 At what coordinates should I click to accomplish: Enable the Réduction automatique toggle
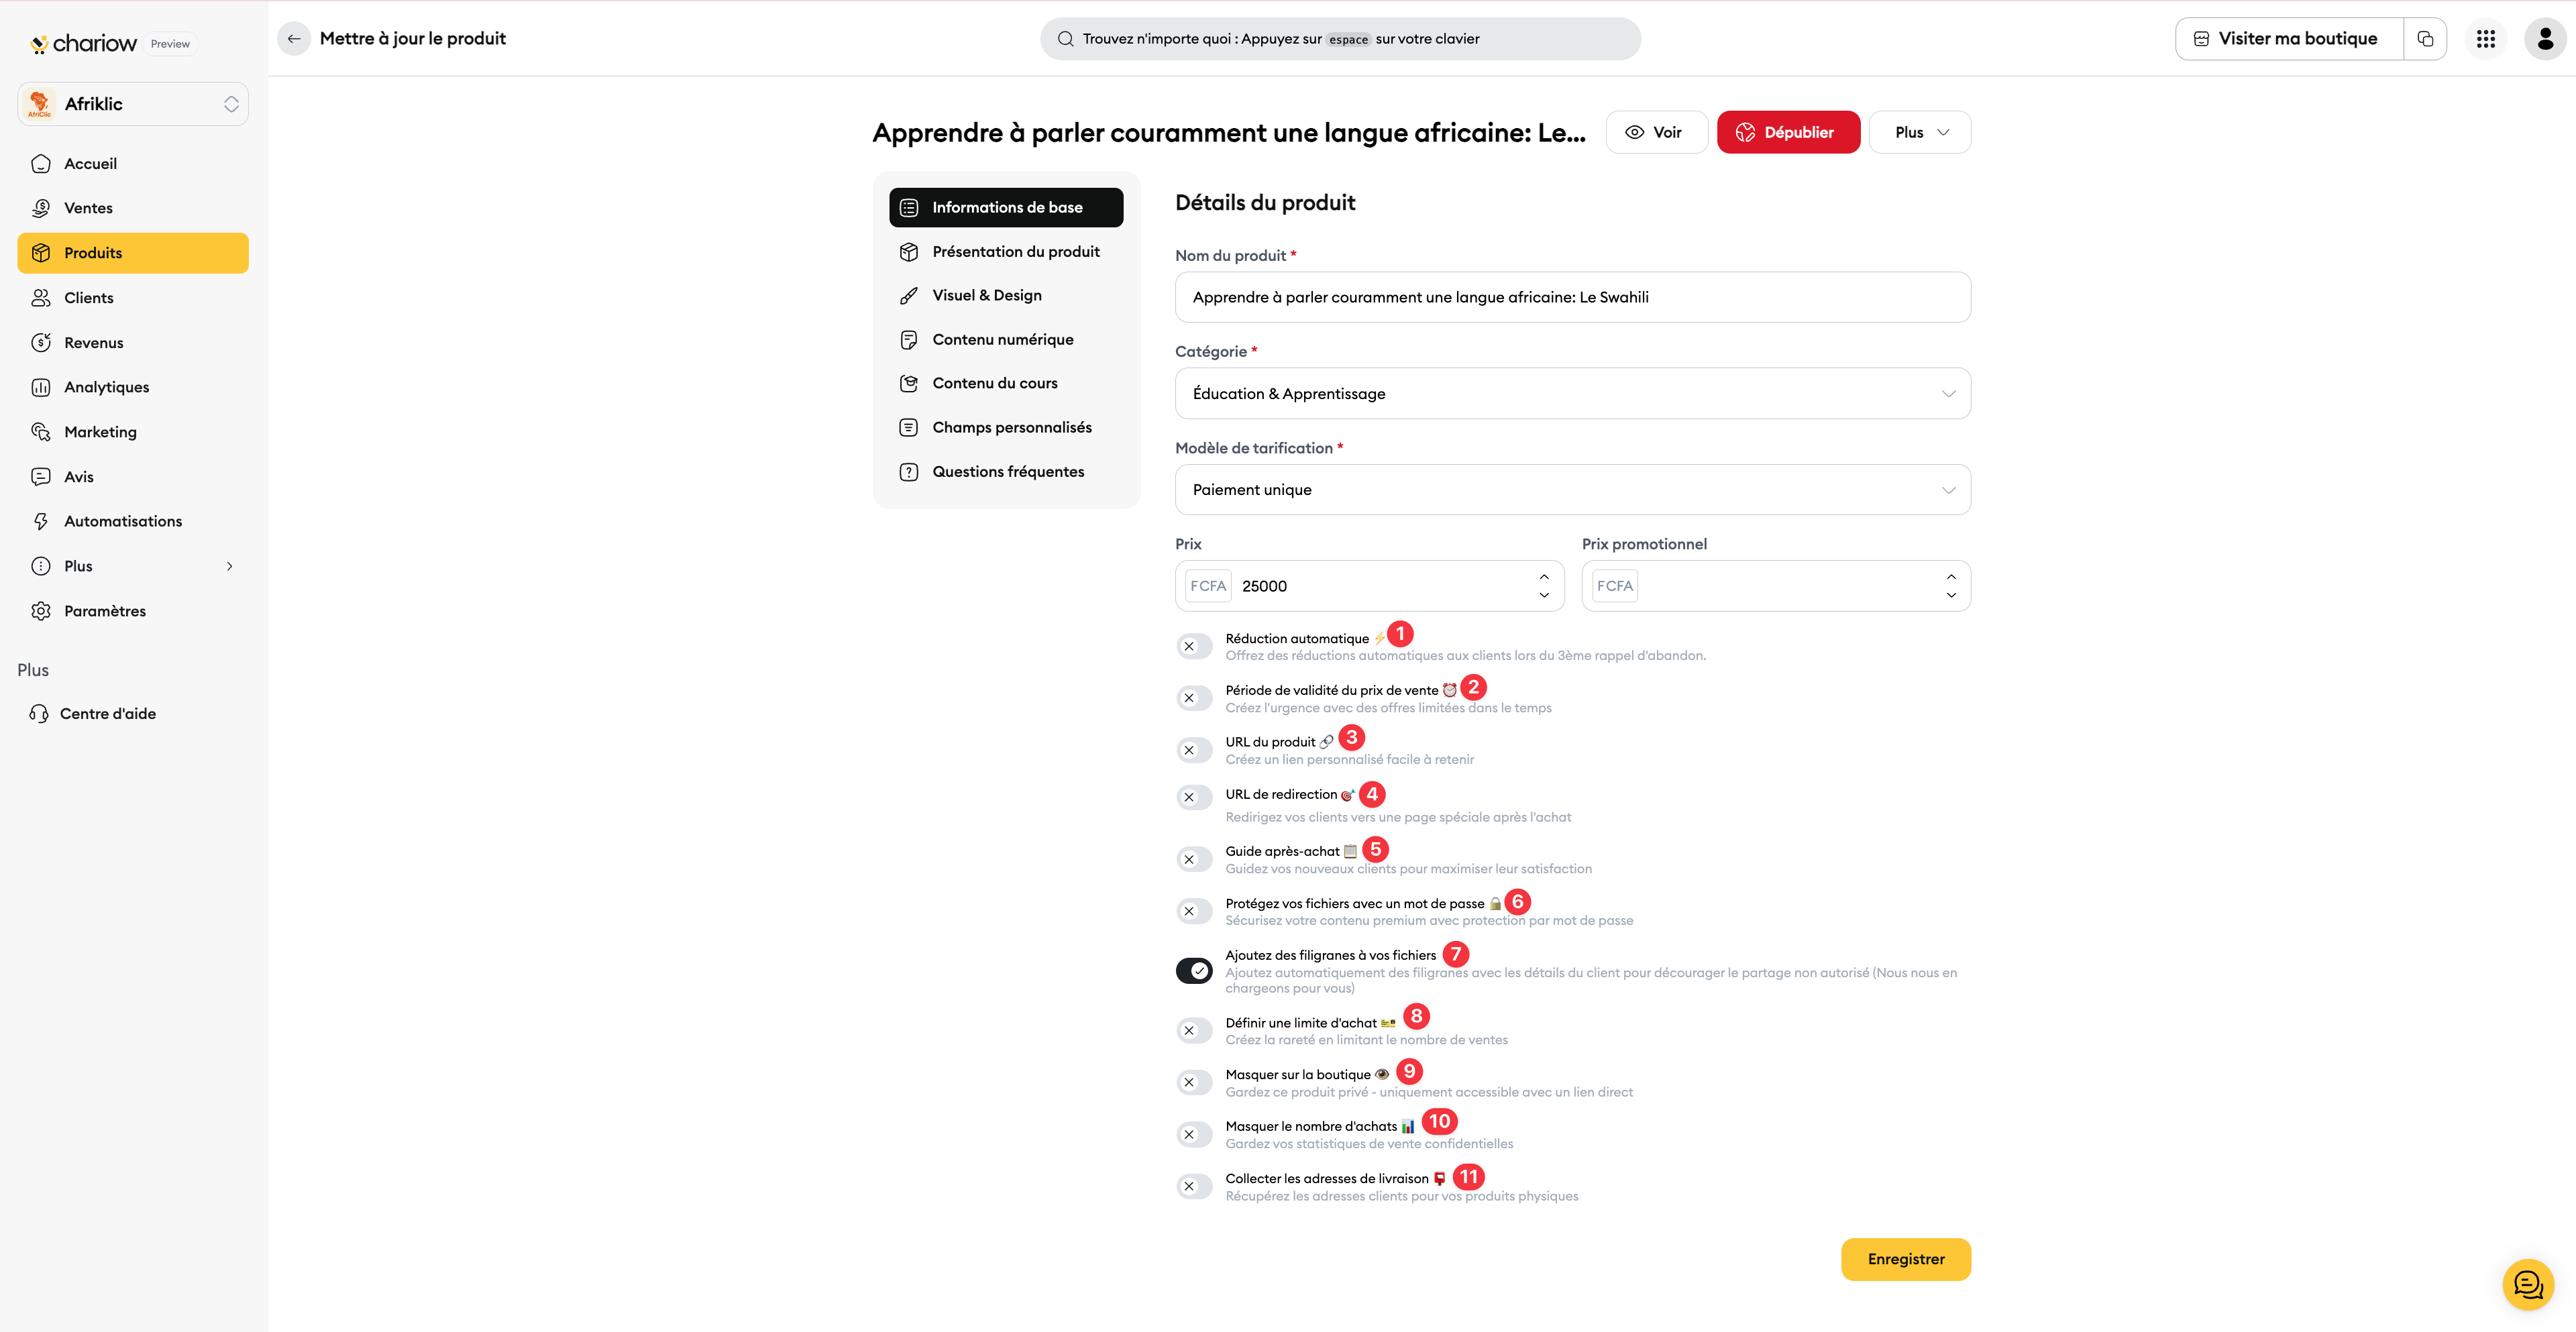pos(1194,647)
